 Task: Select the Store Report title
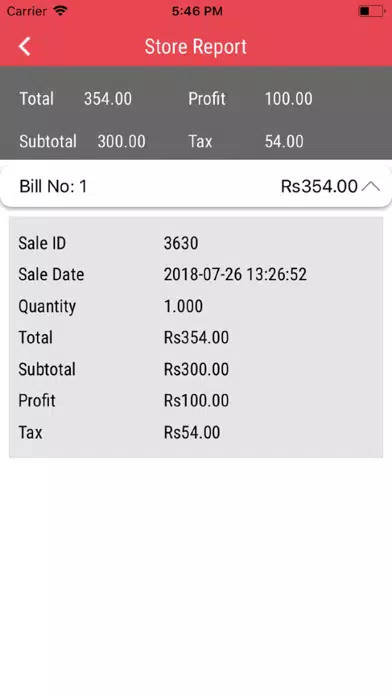pyautogui.click(x=196, y=47)
